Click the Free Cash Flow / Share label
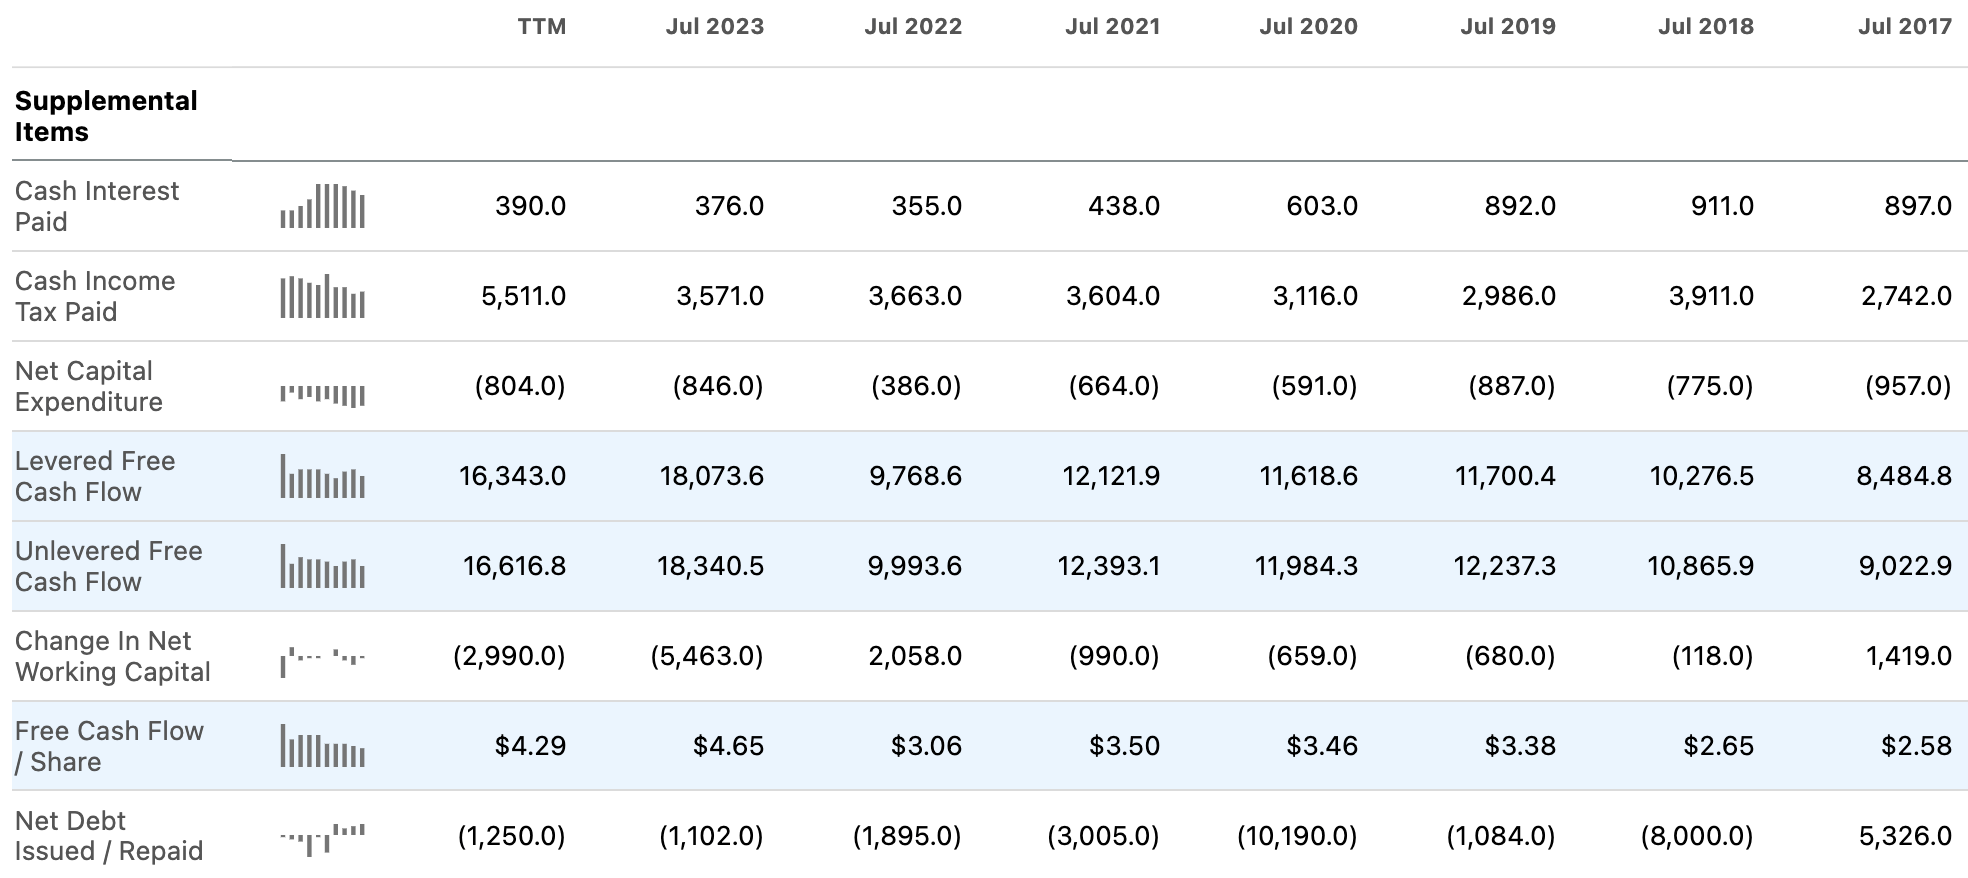The width and height of the screenshot is (1968, 878). coord(109,746)
